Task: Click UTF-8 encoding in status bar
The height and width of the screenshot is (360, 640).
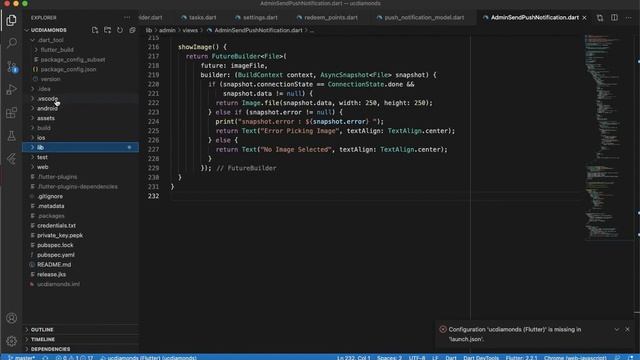Action: pyautogui.click(x=417, y=358)
